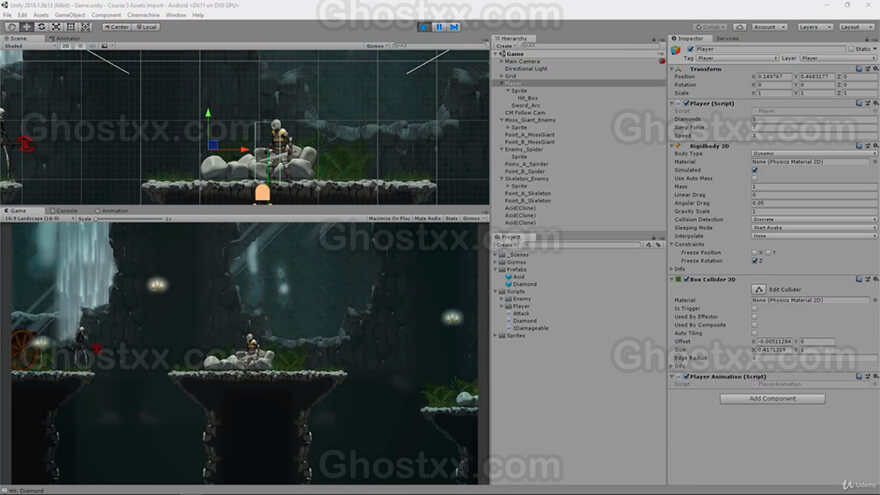This screenshot has height=495, width=880.
Task: Collapse the Prefabs folder in Project
Action: [x=496, y=269]
